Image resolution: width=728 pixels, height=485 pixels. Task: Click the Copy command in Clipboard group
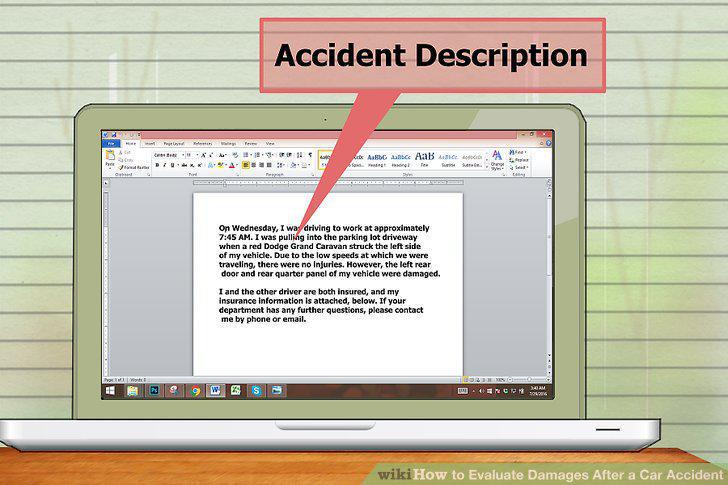tap(125, 160)
